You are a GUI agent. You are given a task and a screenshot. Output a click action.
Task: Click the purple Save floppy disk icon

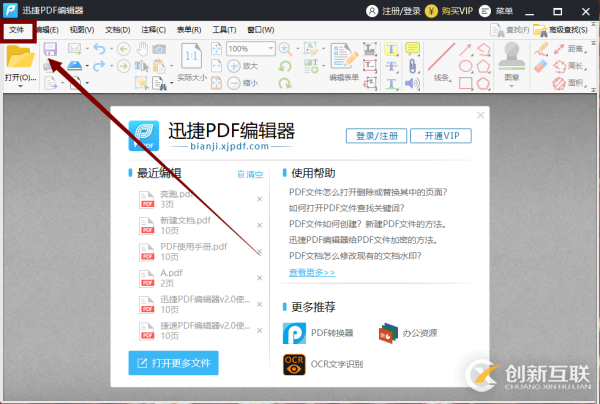coord(50,49)
